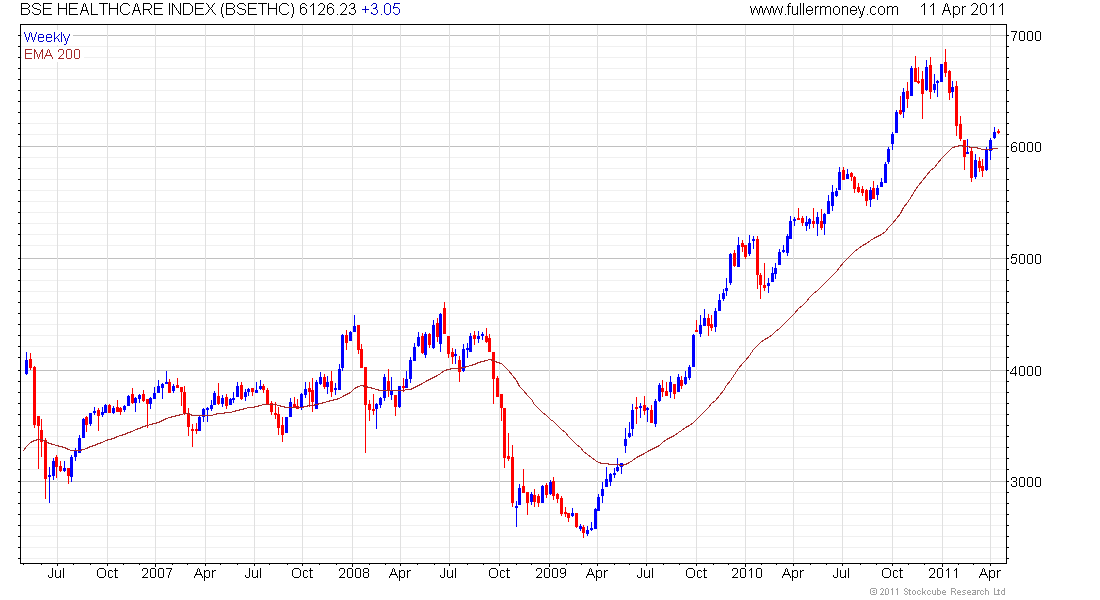Select the index value 6126.23
The image size is (1100, 600).
click(328, 10)
